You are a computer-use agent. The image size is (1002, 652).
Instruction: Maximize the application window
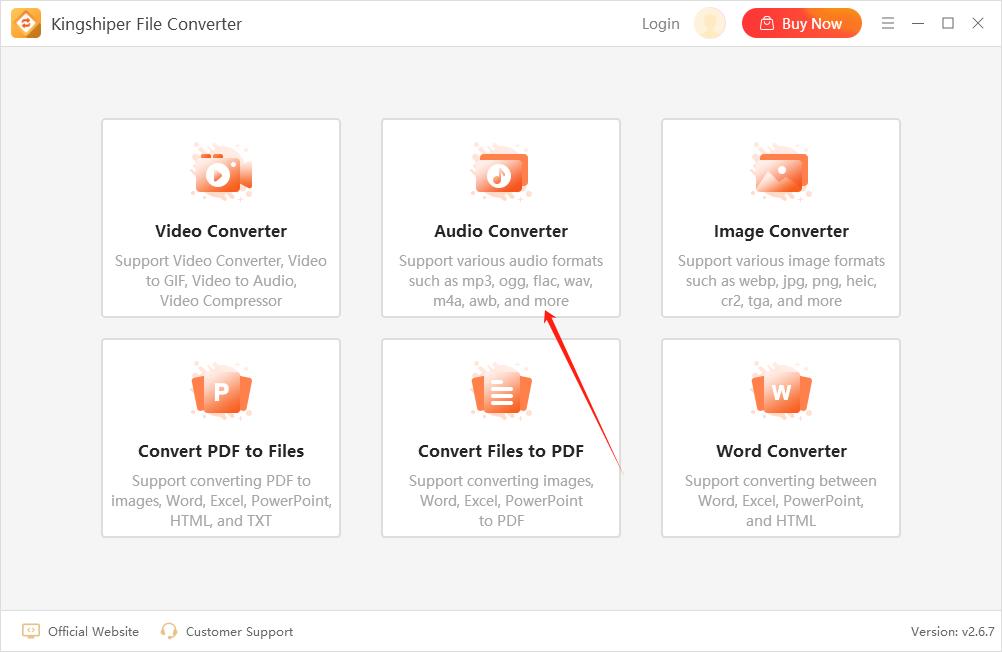pos(948,23)
